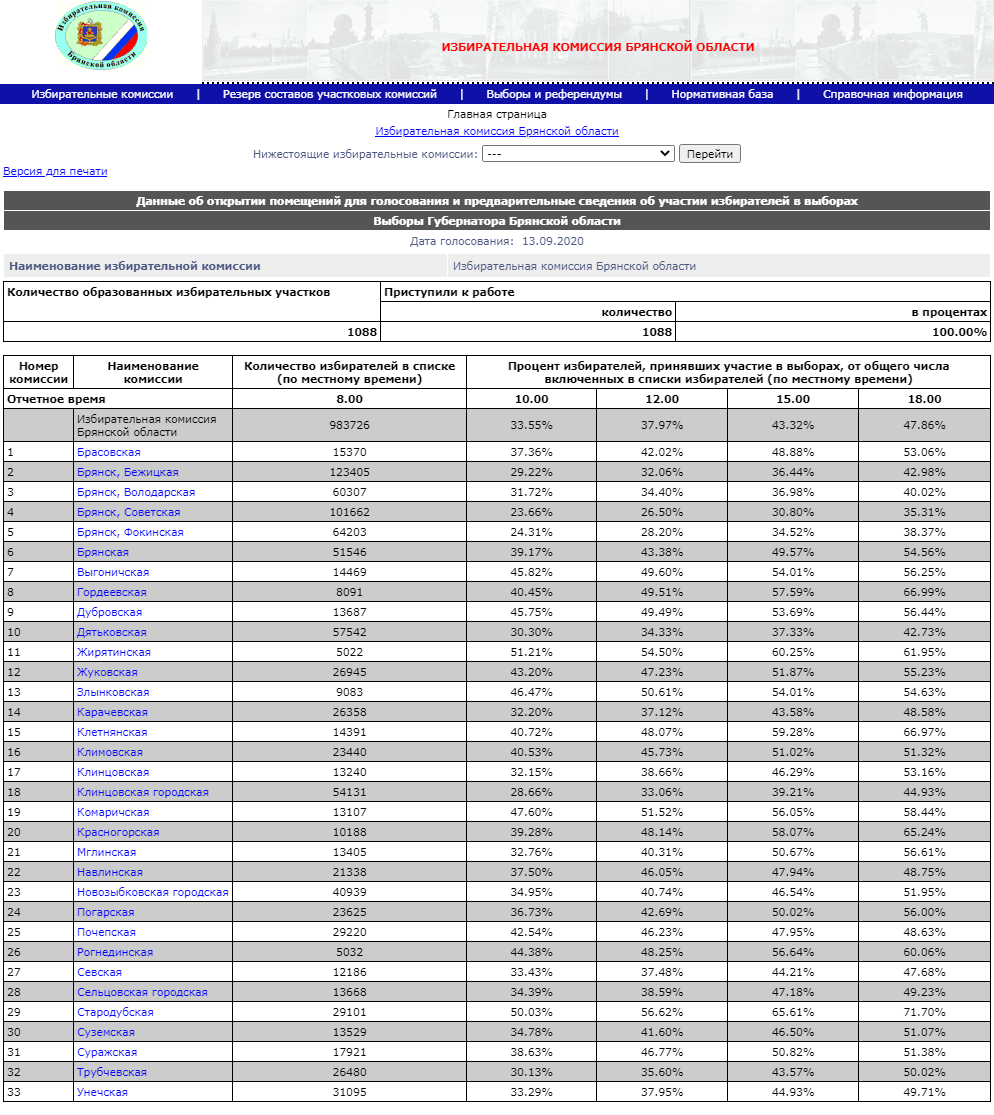This screenshot has width=994, height=1115.
Task: Open the Справочная информация menu
Action: point(892,94)
